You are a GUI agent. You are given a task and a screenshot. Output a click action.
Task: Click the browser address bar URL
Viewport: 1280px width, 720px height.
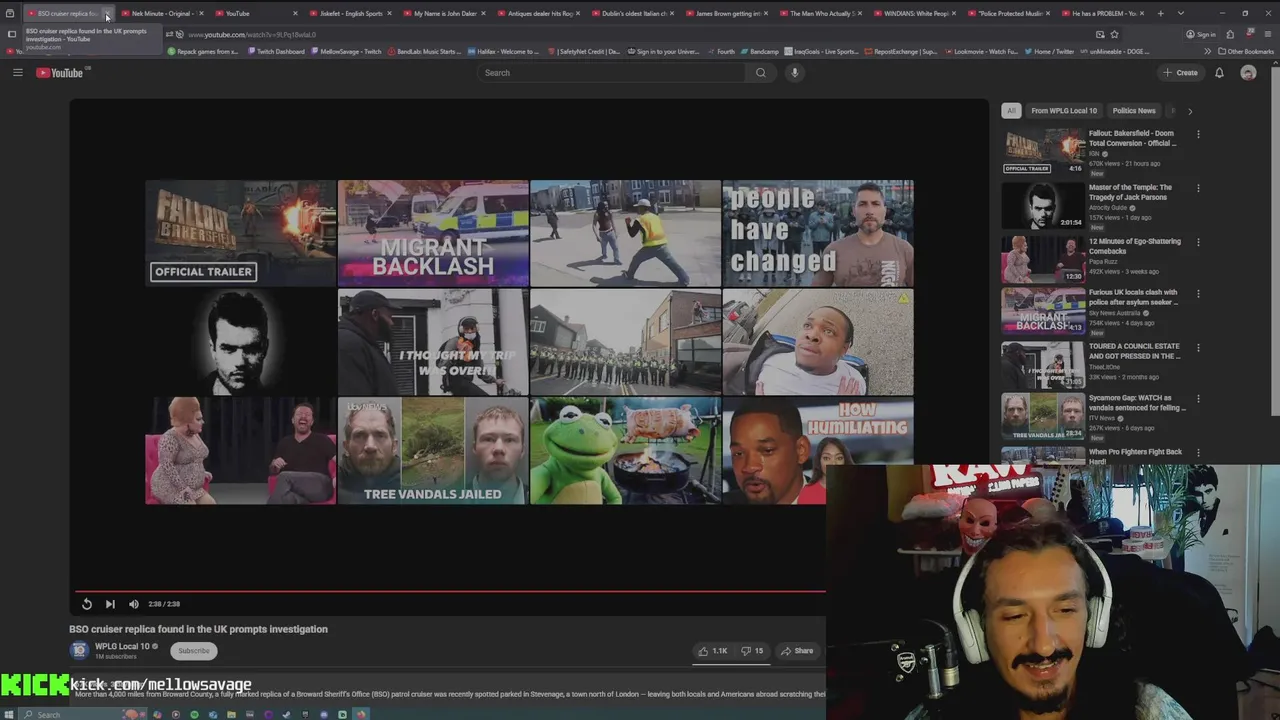pyautogui.click(x=252, y=34)
